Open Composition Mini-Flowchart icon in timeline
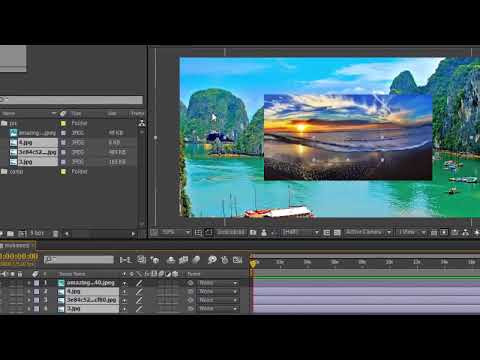Viewport: 480px width, 360px height. click(126, 260)
